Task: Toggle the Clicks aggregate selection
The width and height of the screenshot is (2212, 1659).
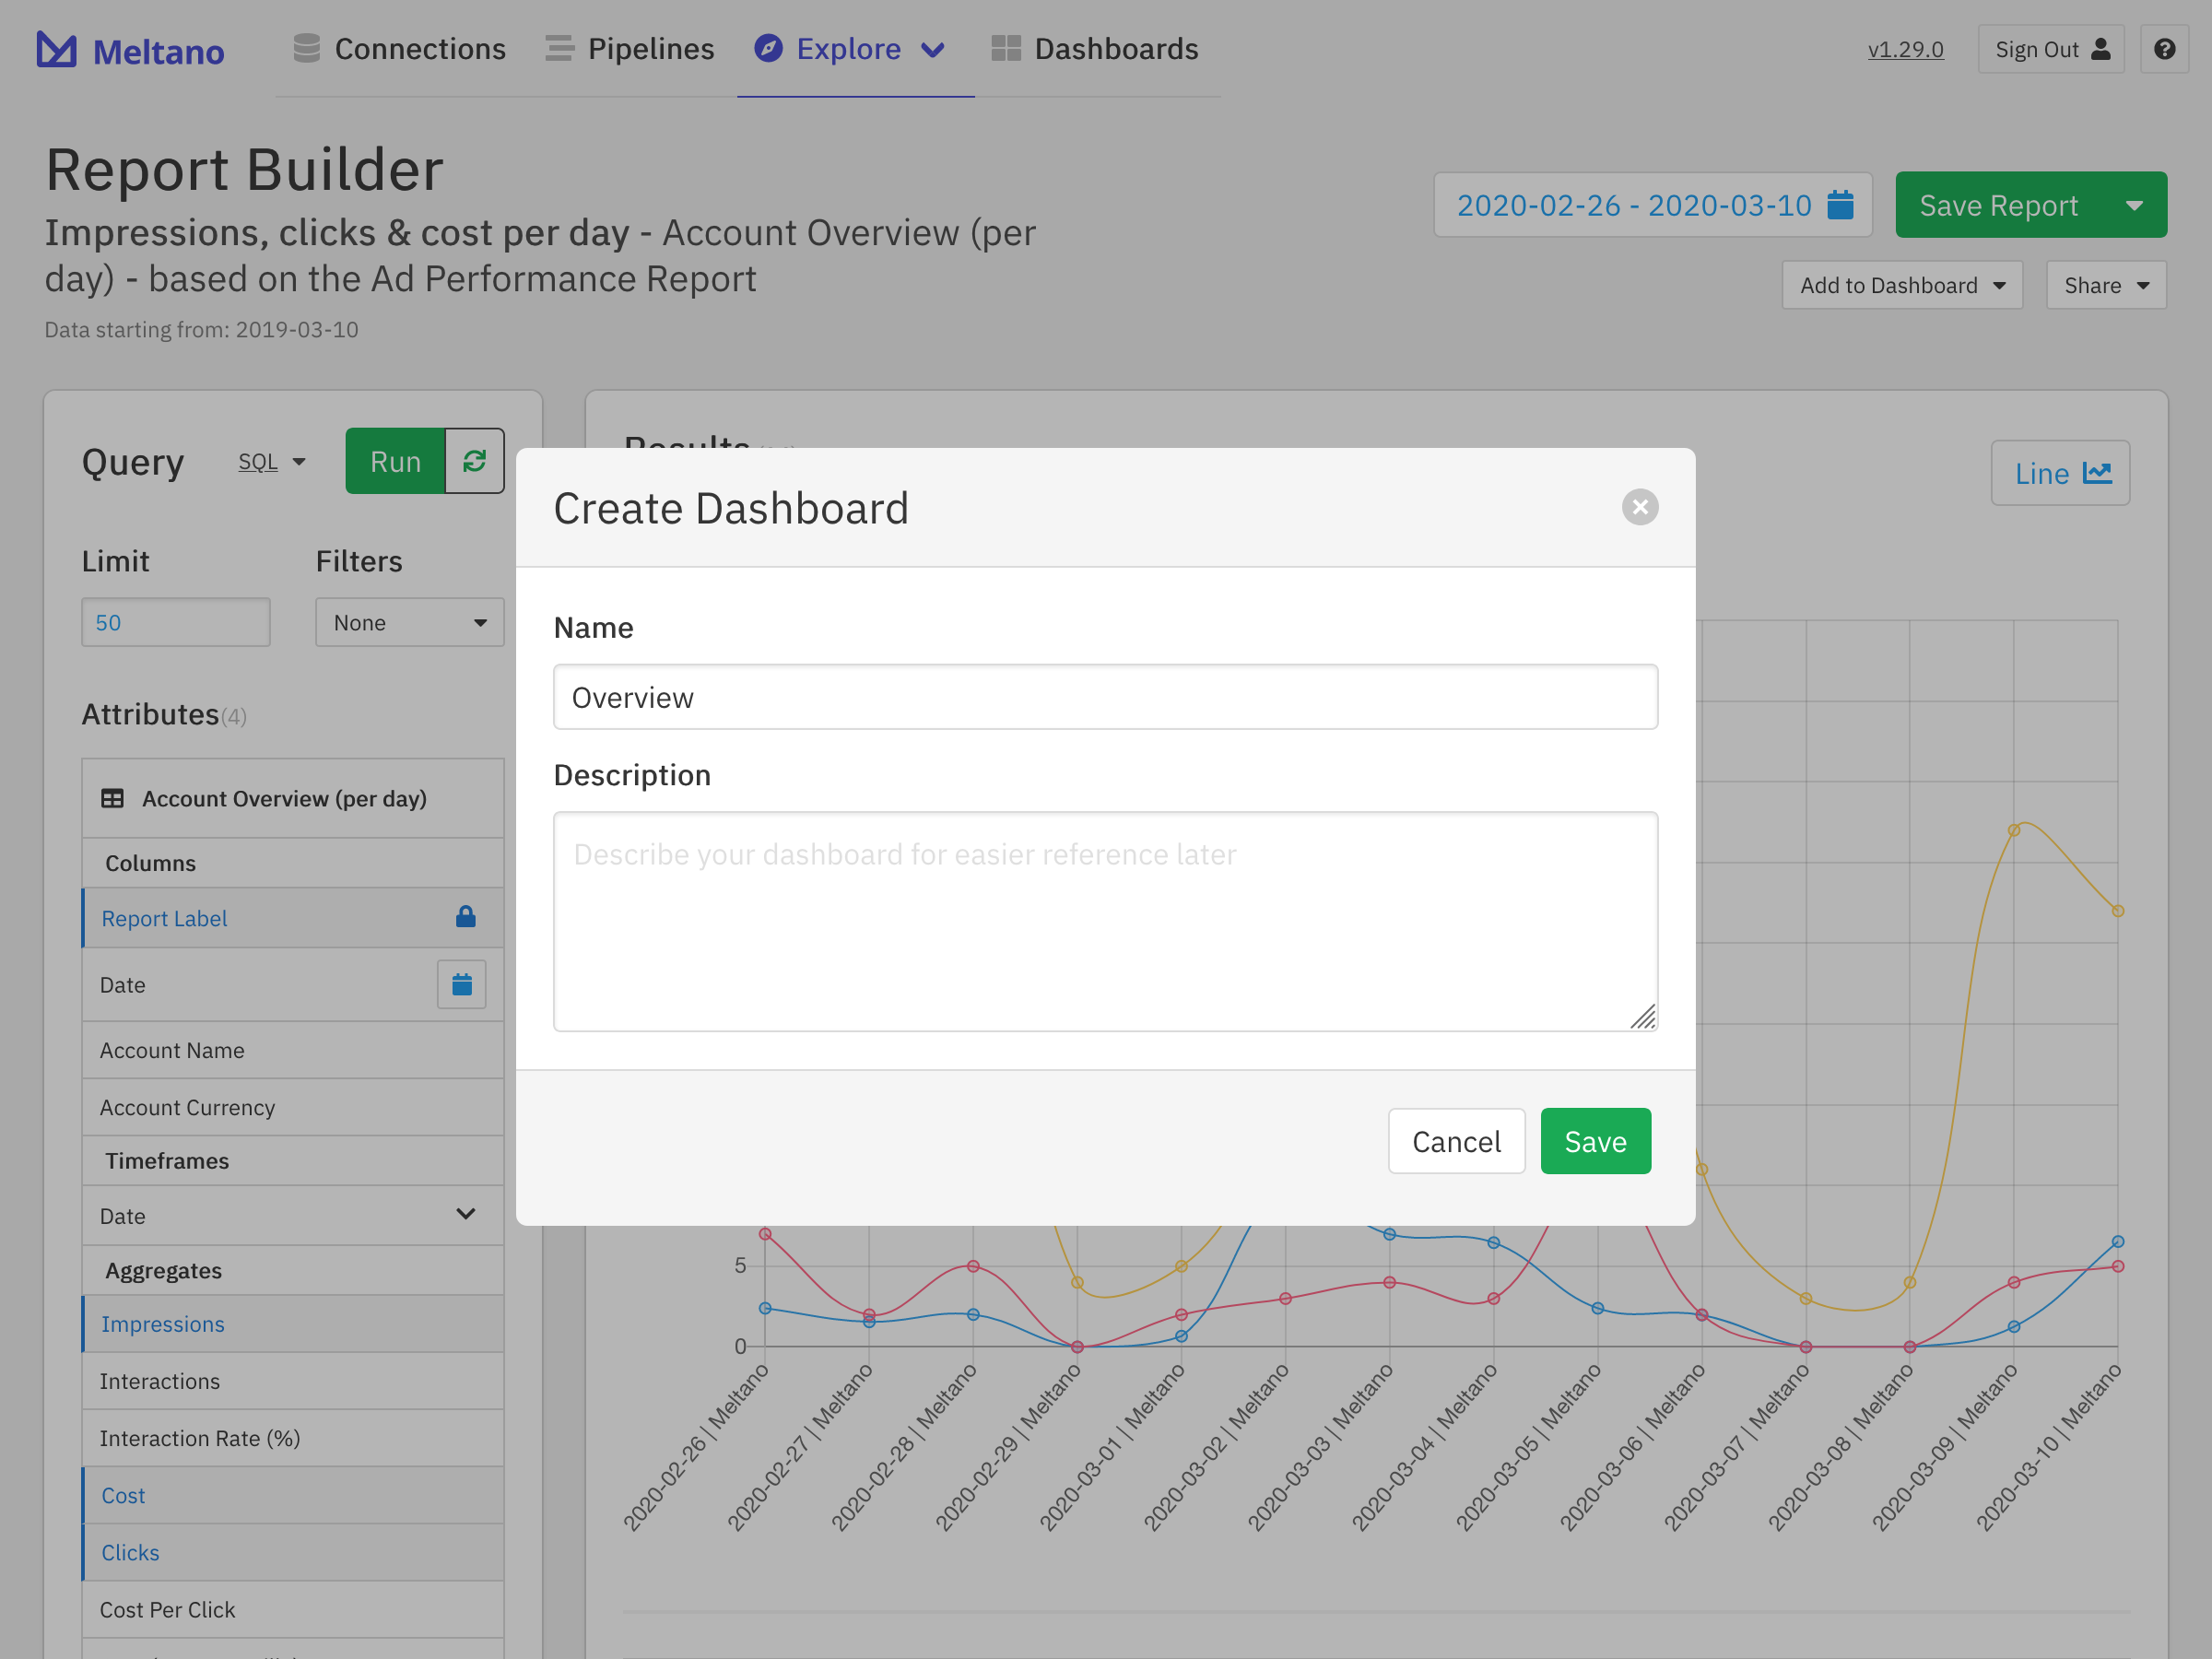Action: point(131,1552)
